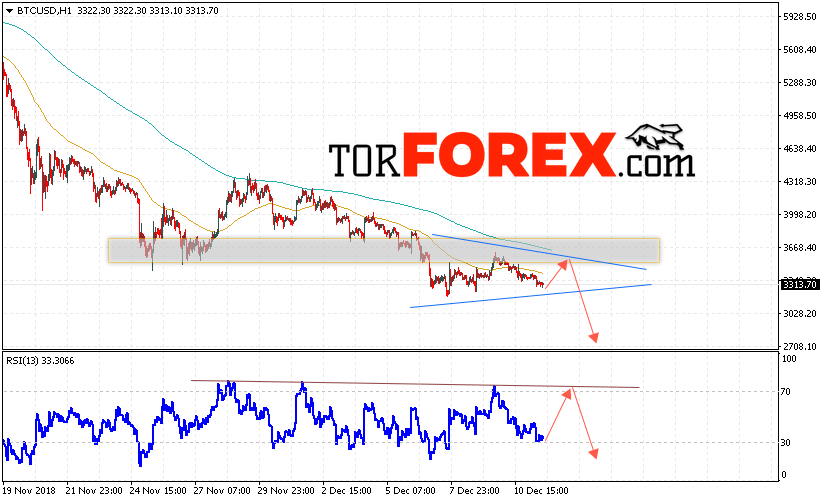Click the RSI scale value 30

785,443
